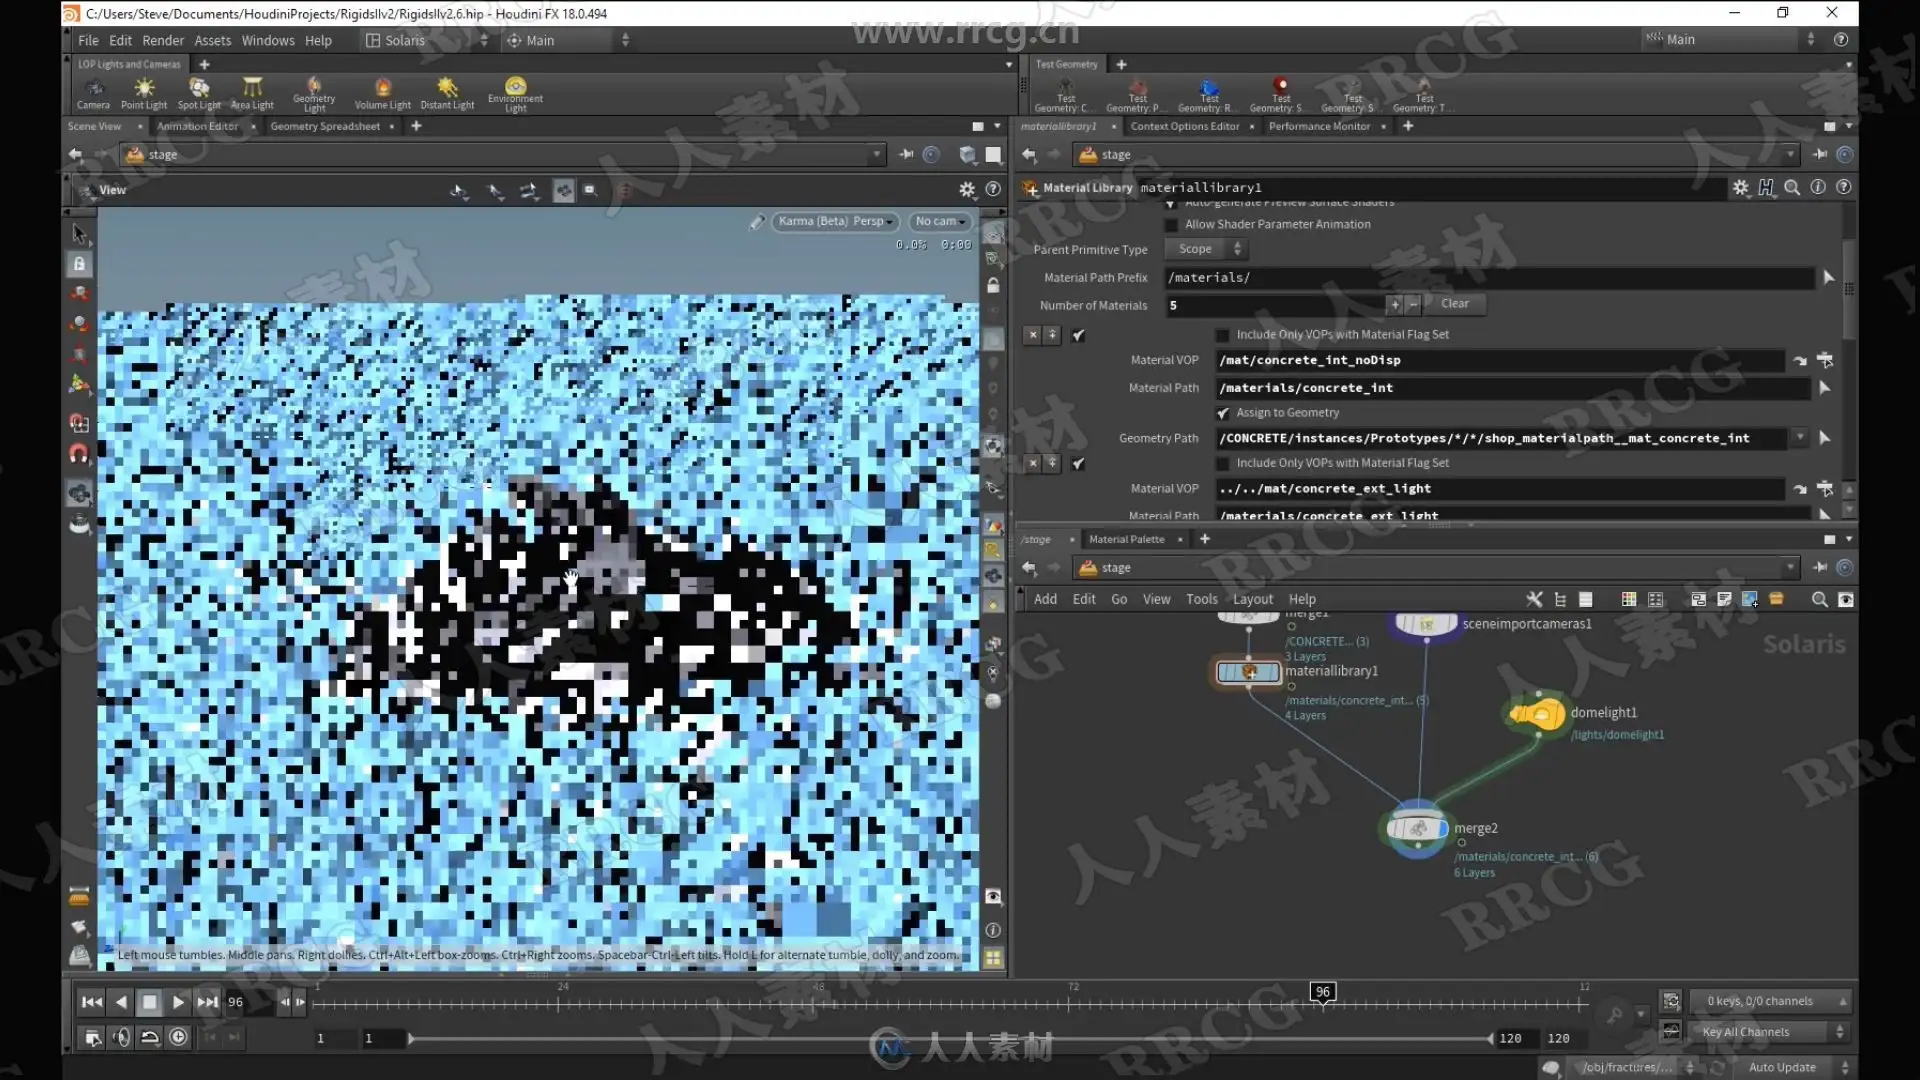Click the Camera shelf tool
Viewport: 1920px width, 1080px height.
[x=93, y=93]
